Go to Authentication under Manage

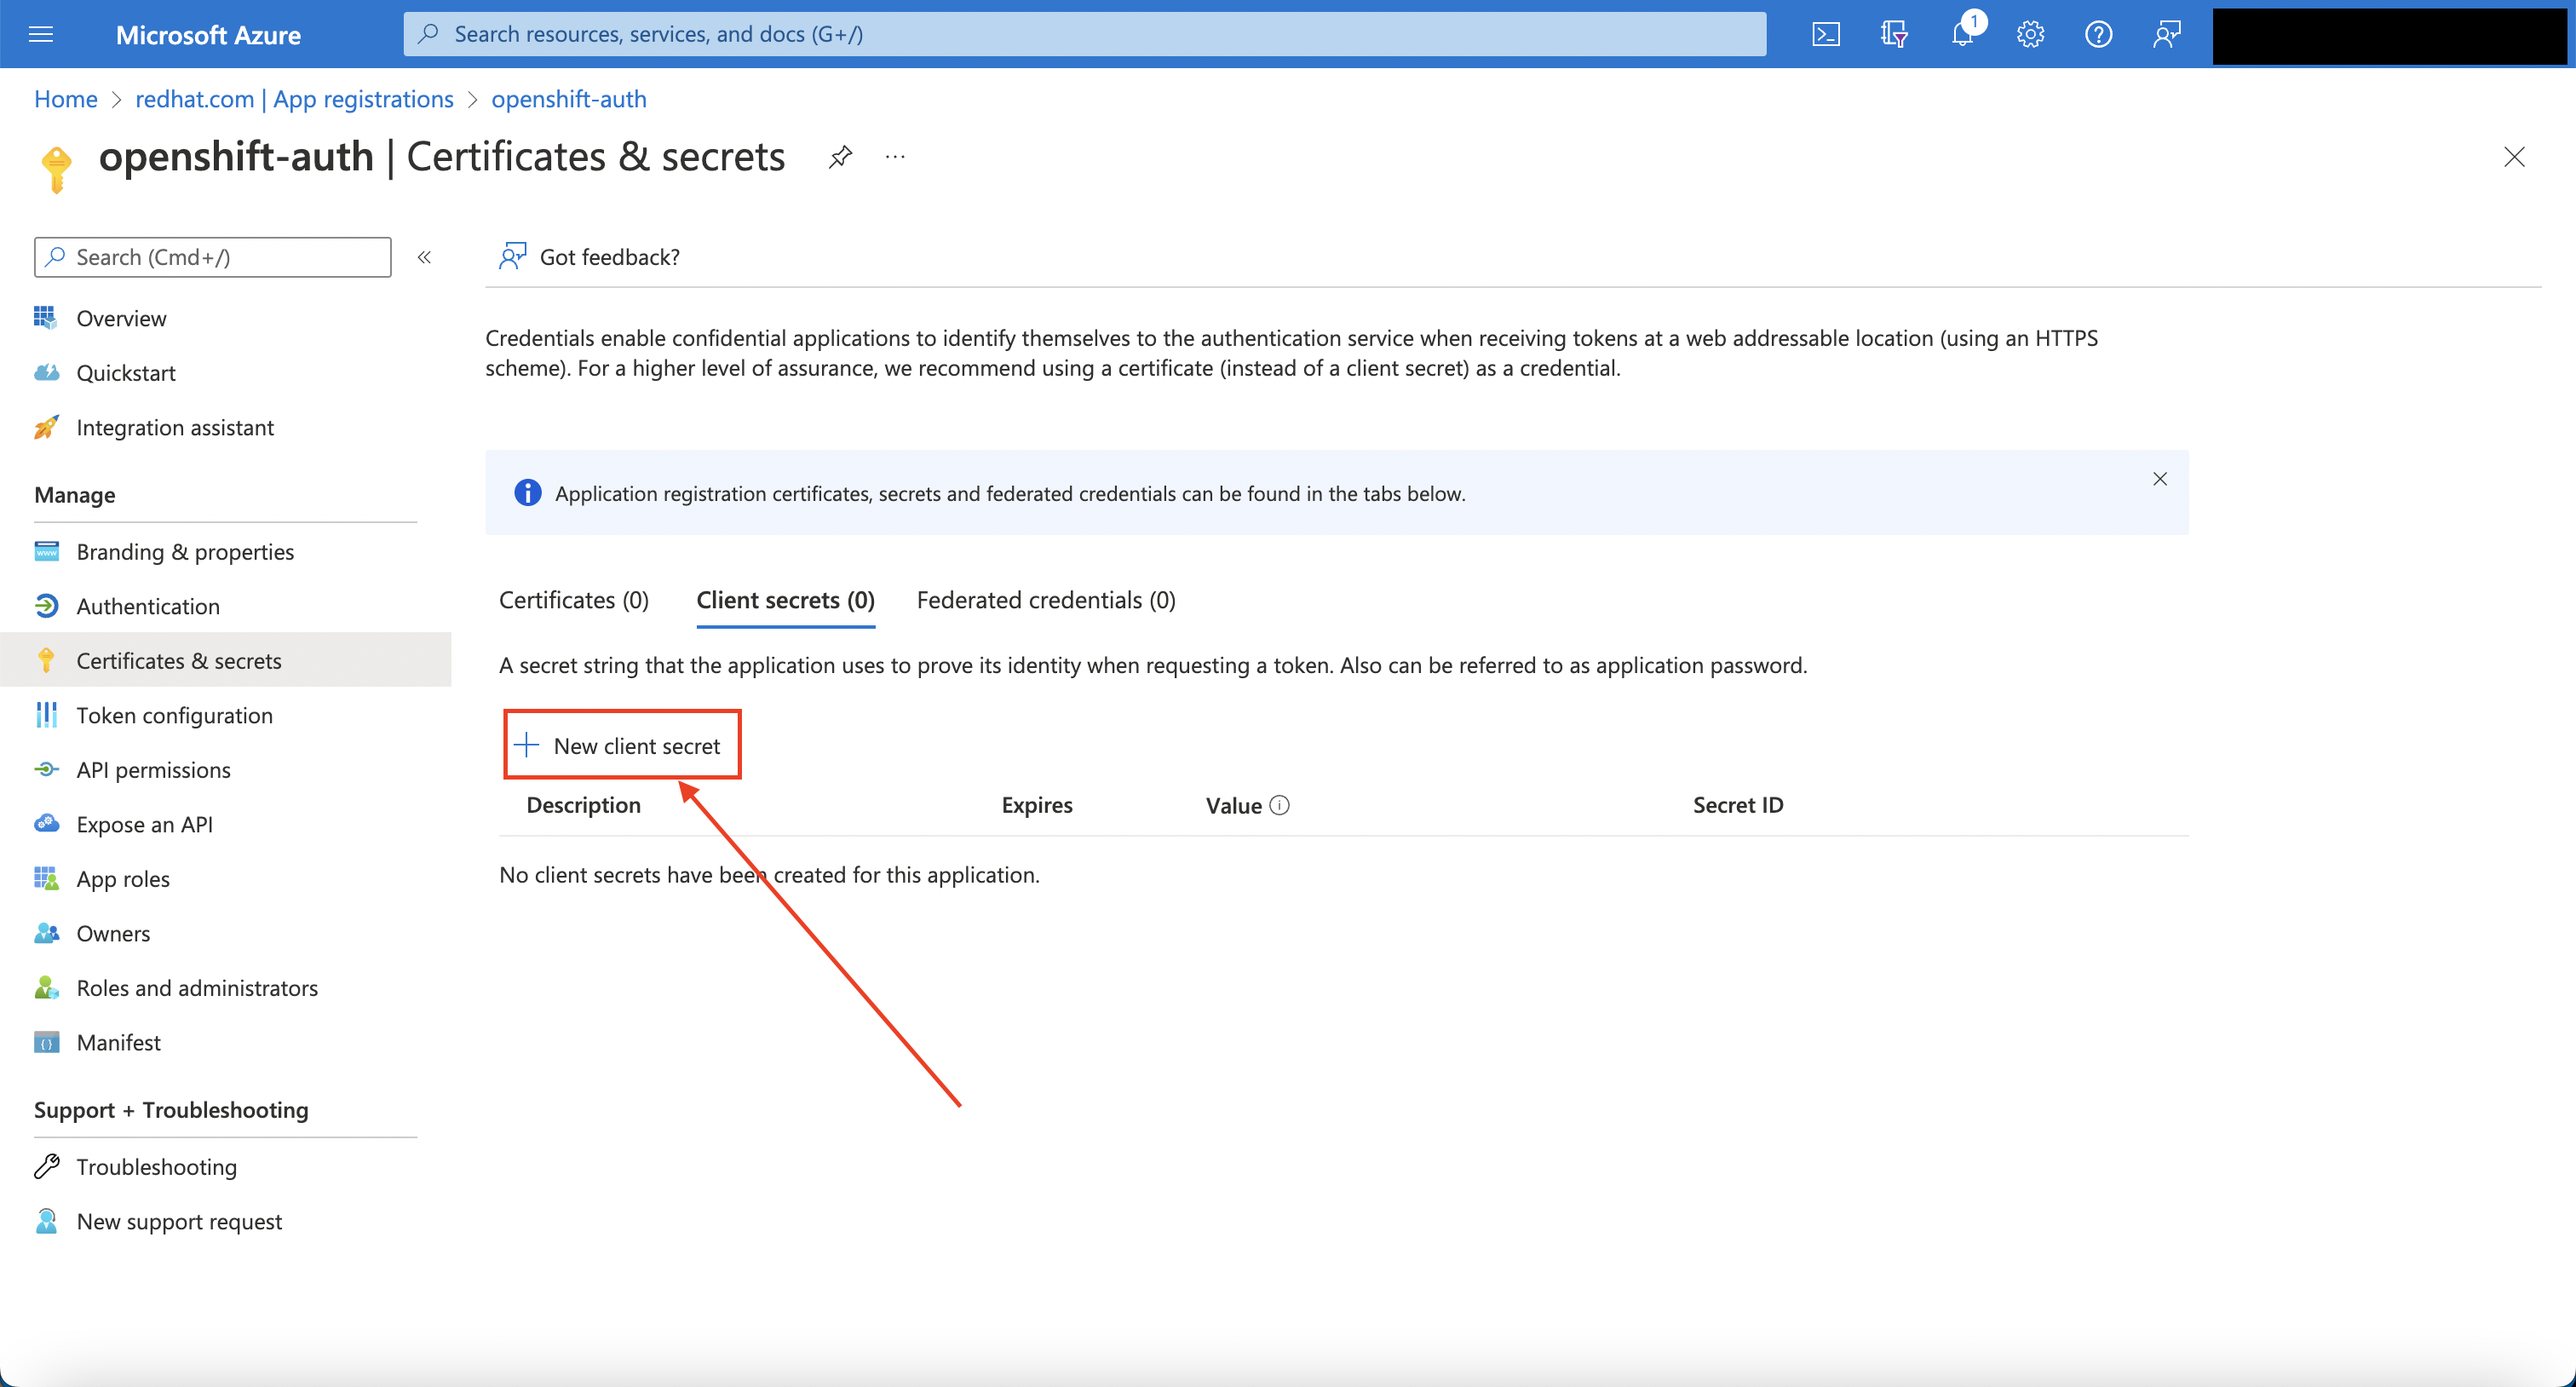[x=148, y=605]
